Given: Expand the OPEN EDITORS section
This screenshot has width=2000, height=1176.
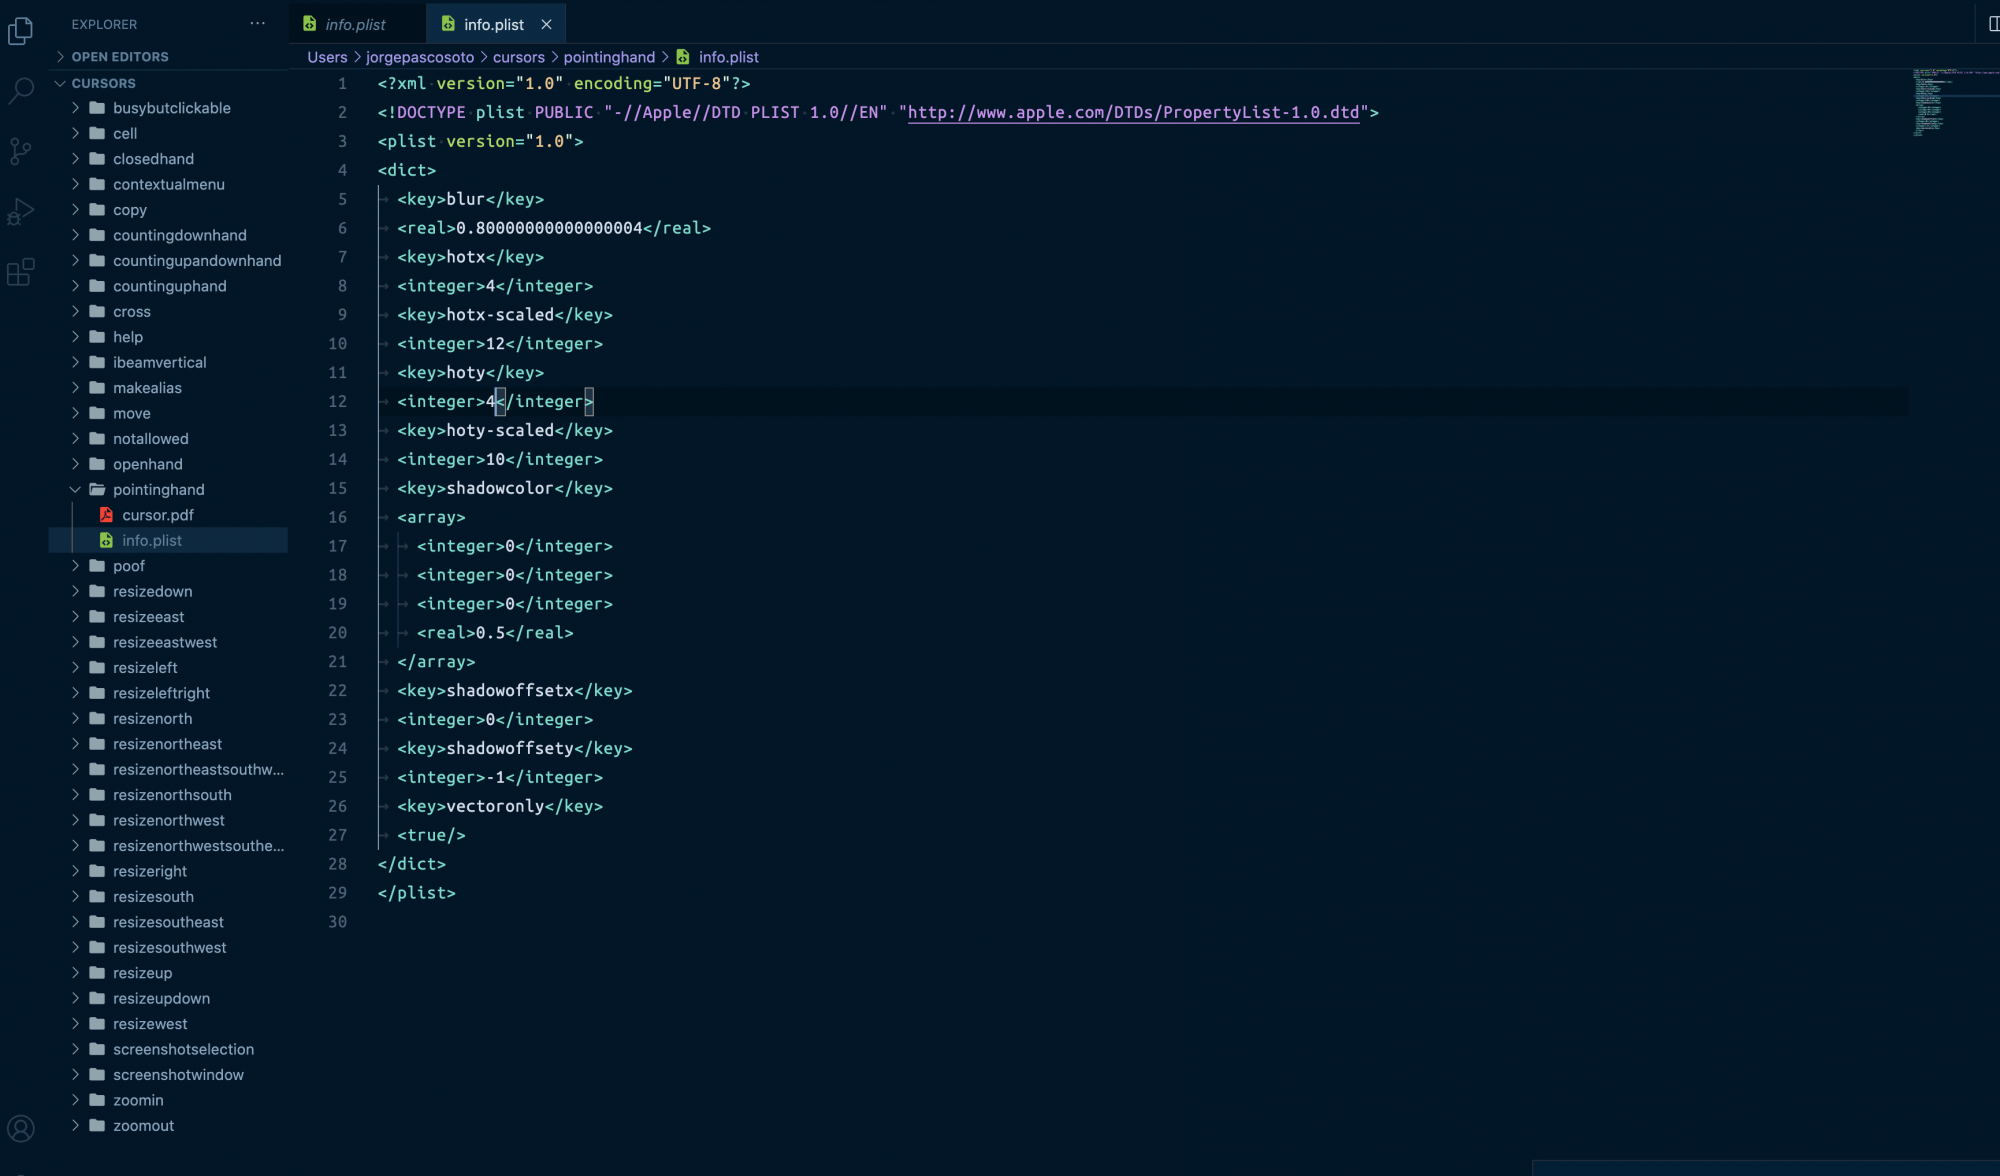Looking at the screenshot, I should click(x=119, y=57).
